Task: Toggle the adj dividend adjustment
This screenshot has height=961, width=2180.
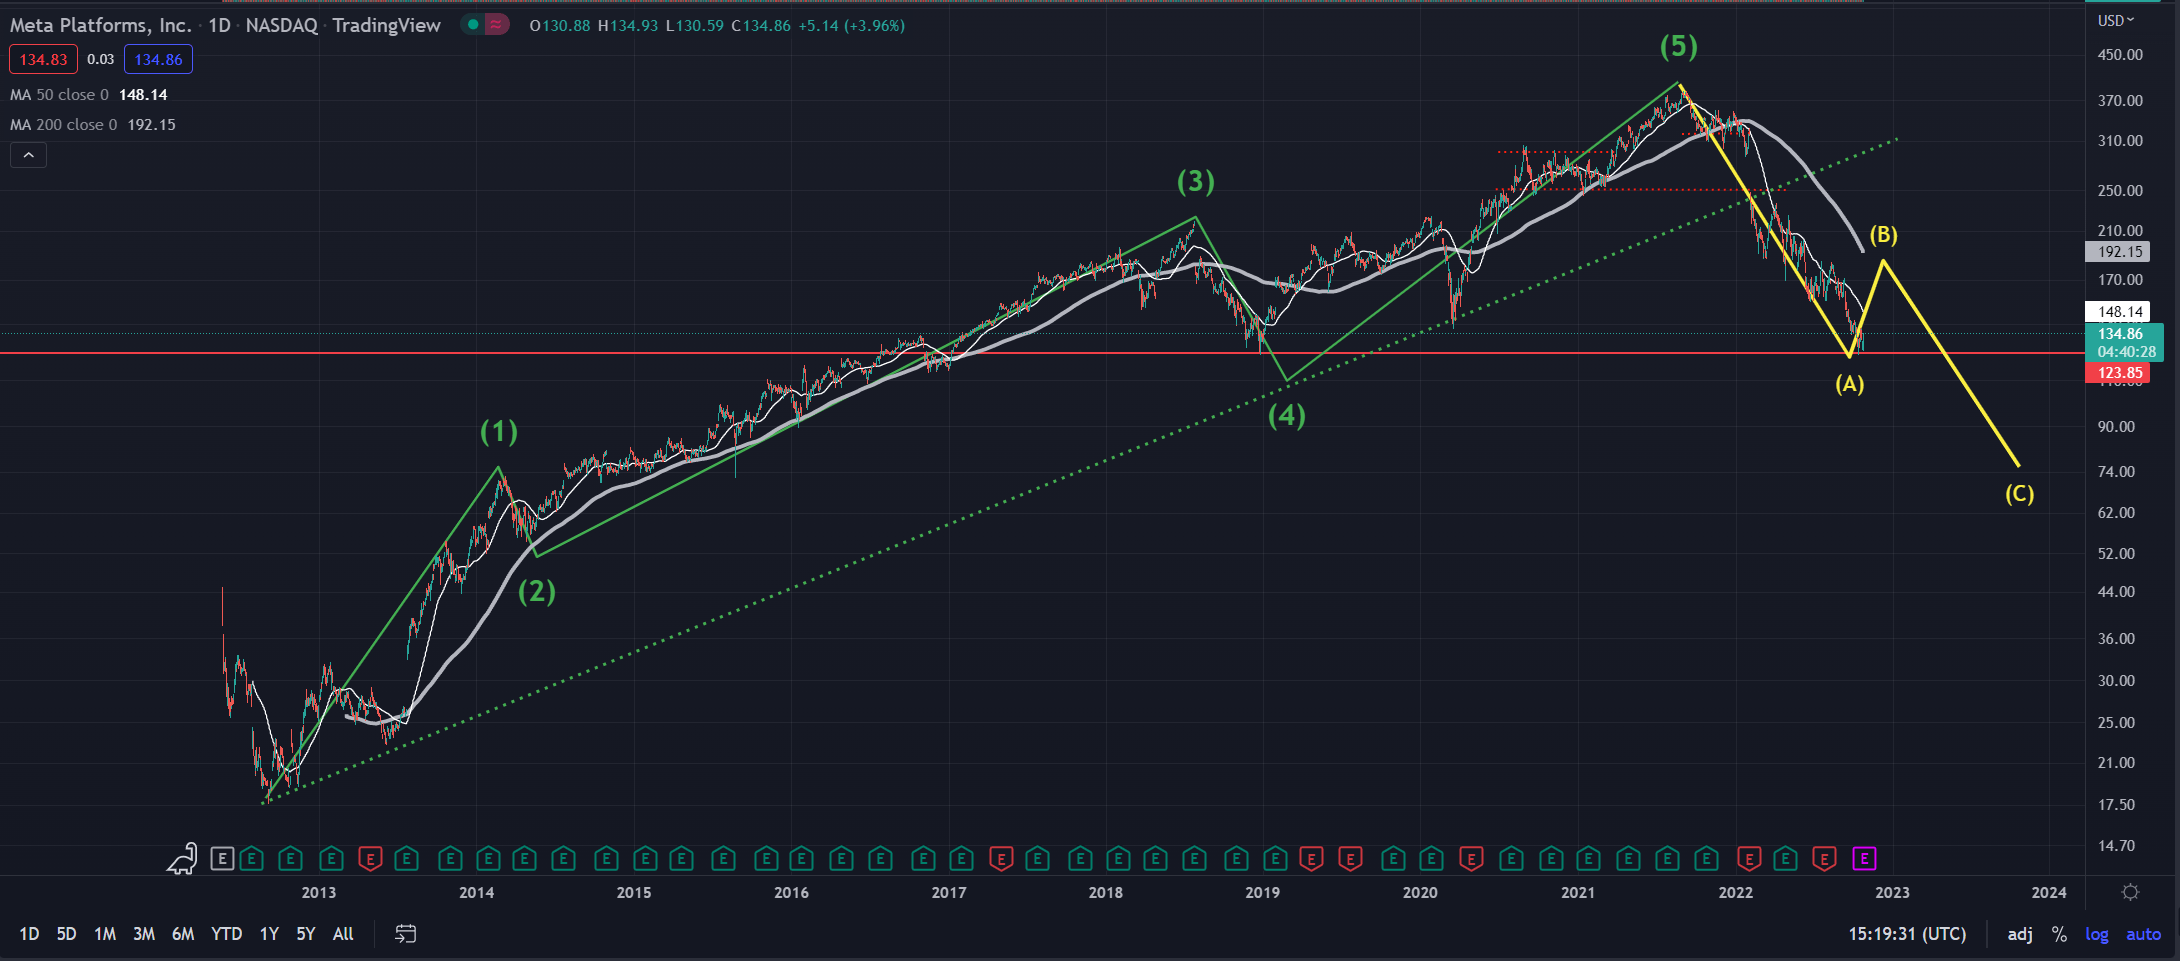Action: (2020, 934)
